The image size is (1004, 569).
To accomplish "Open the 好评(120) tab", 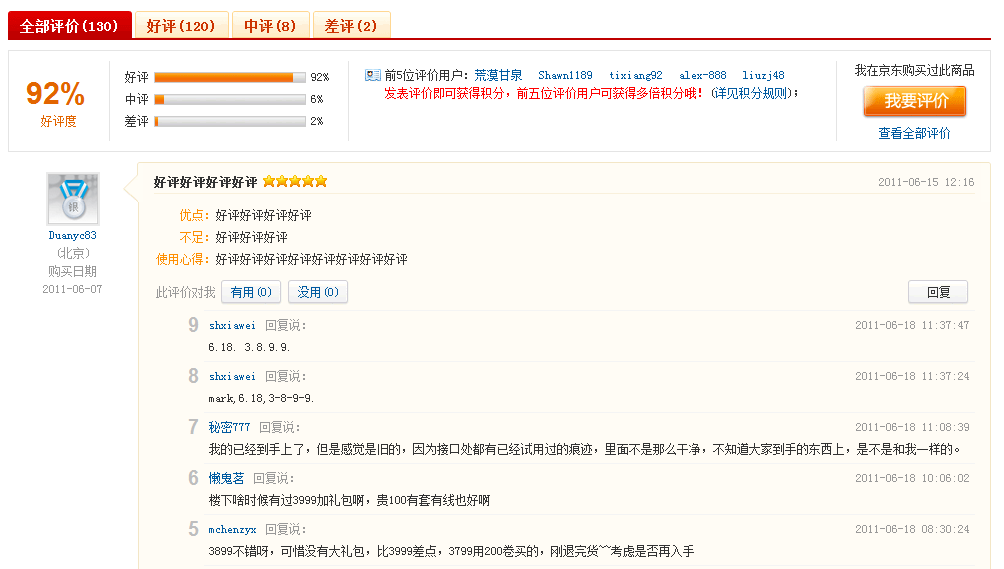I will coord(181,26).
